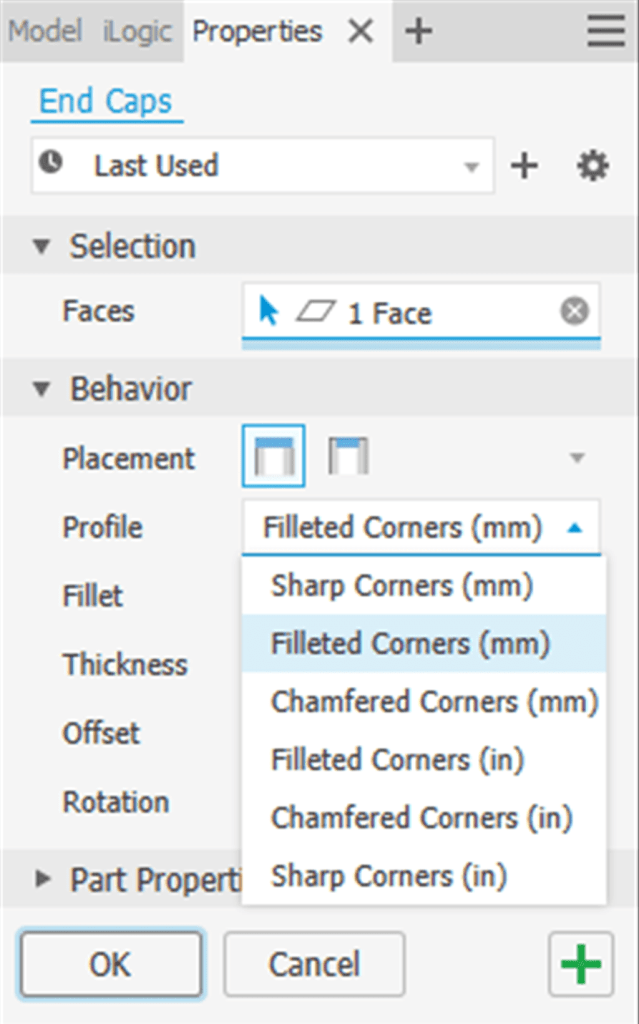Screen dimensions: 639x1024
Task: Cancel the End Caps dialog
Action: (313, 963)
